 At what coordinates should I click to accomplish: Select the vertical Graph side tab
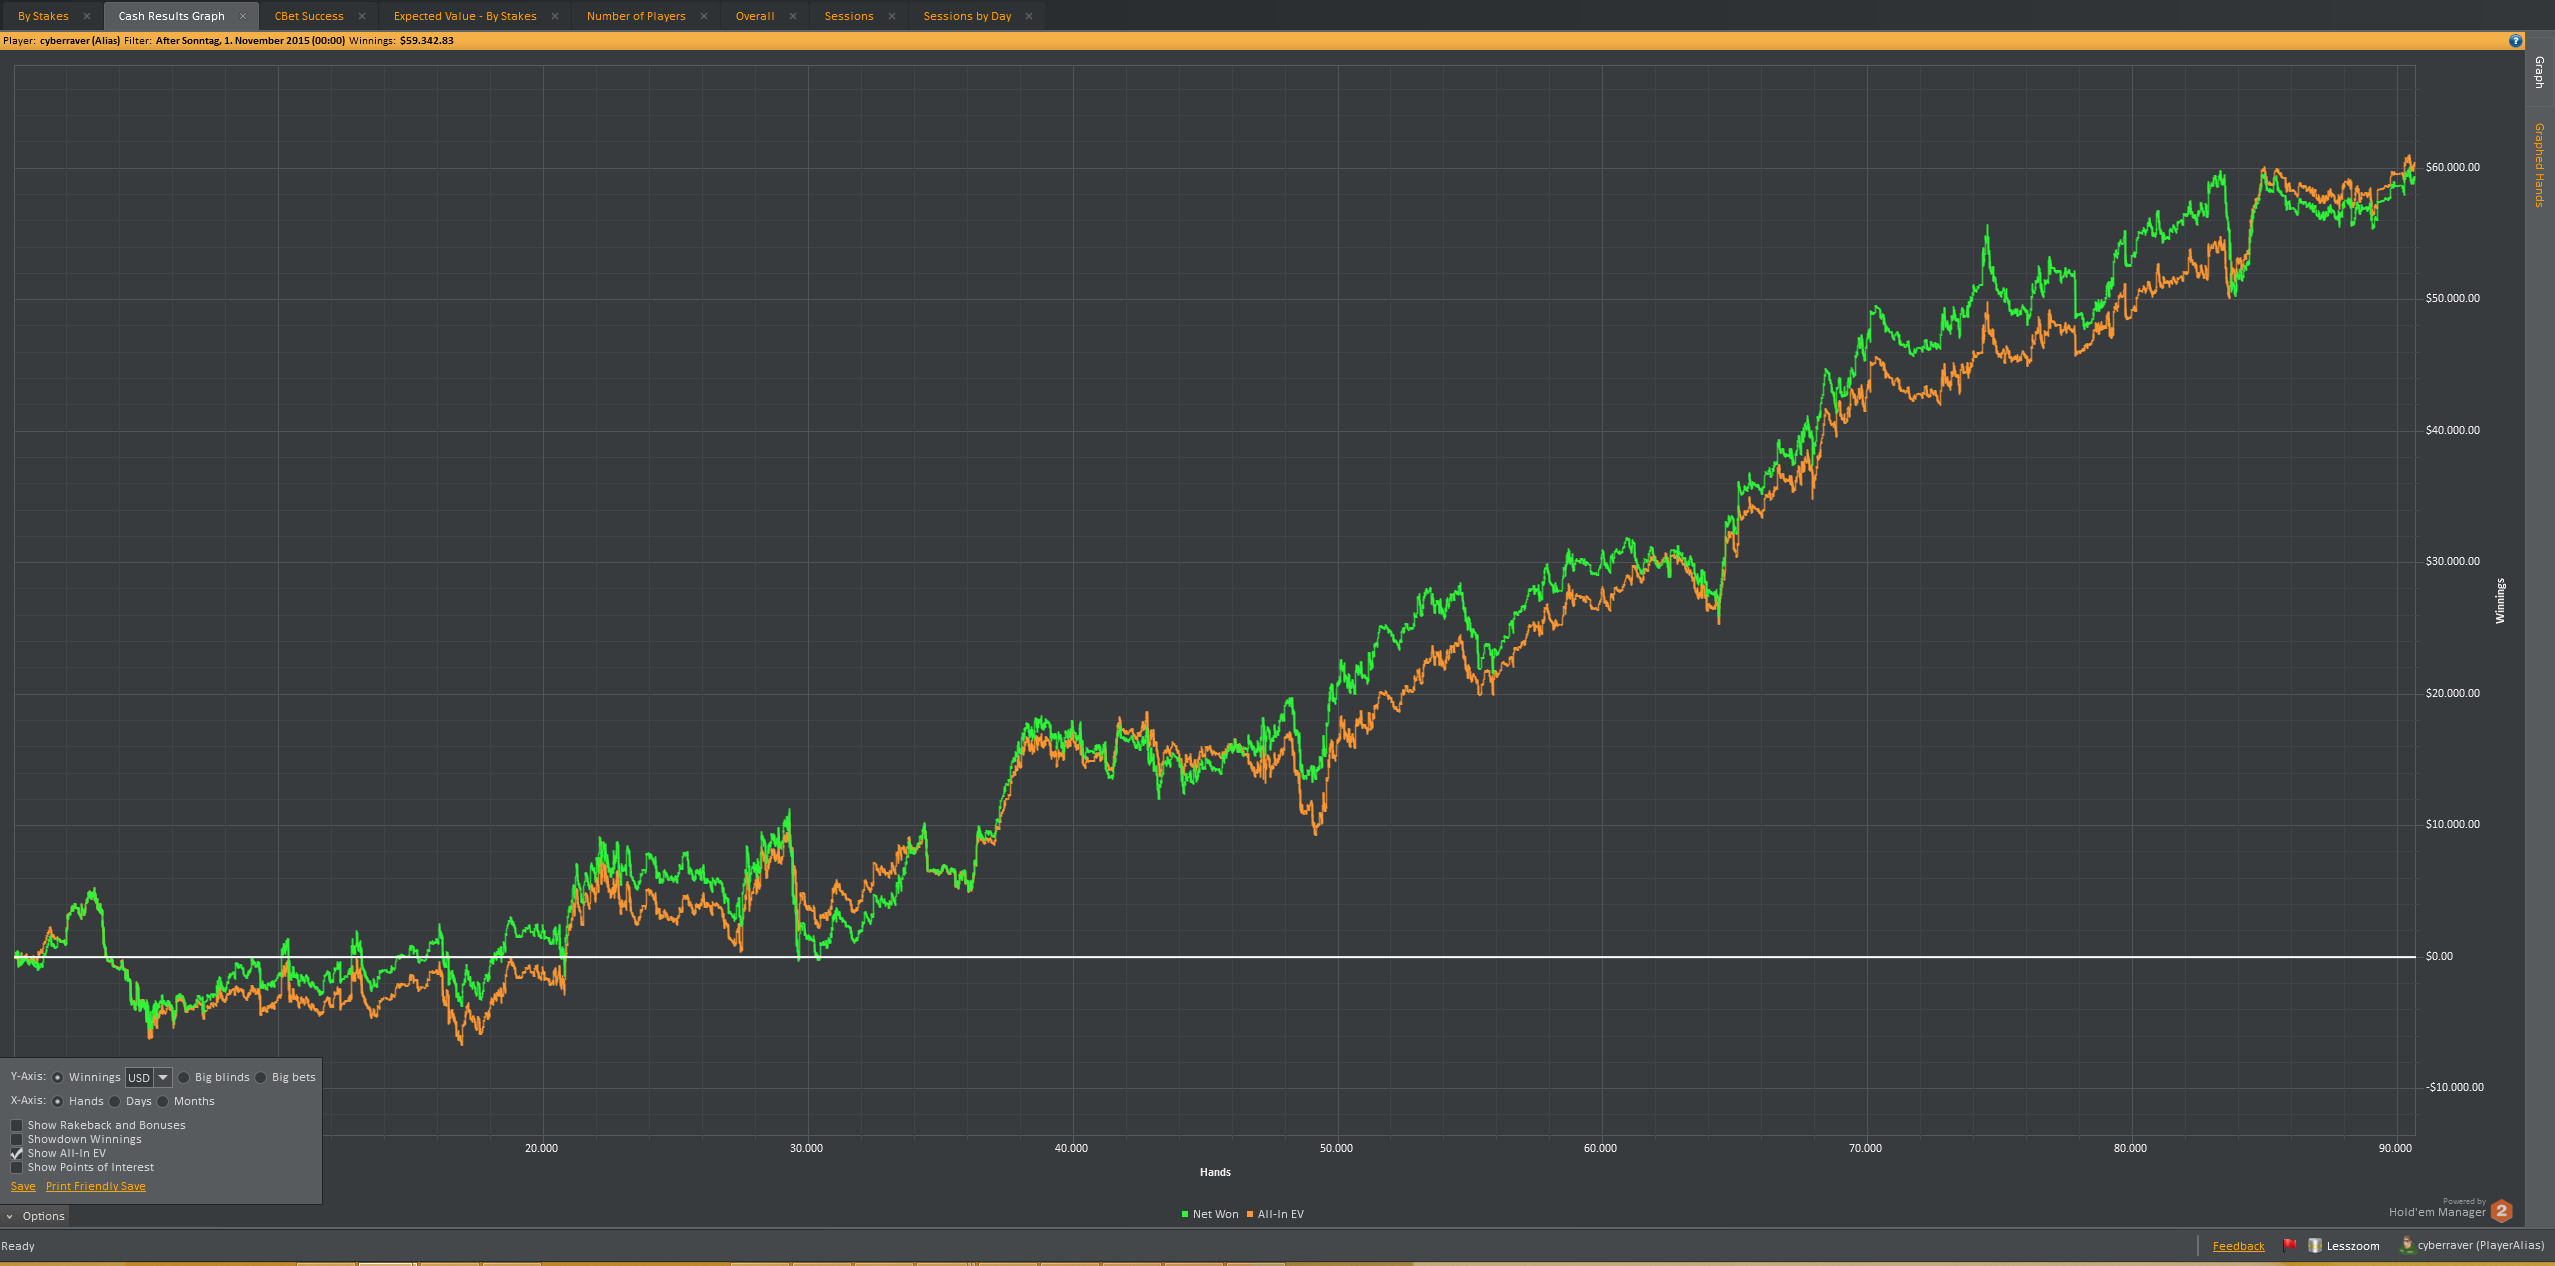[x=2539, y=72]
